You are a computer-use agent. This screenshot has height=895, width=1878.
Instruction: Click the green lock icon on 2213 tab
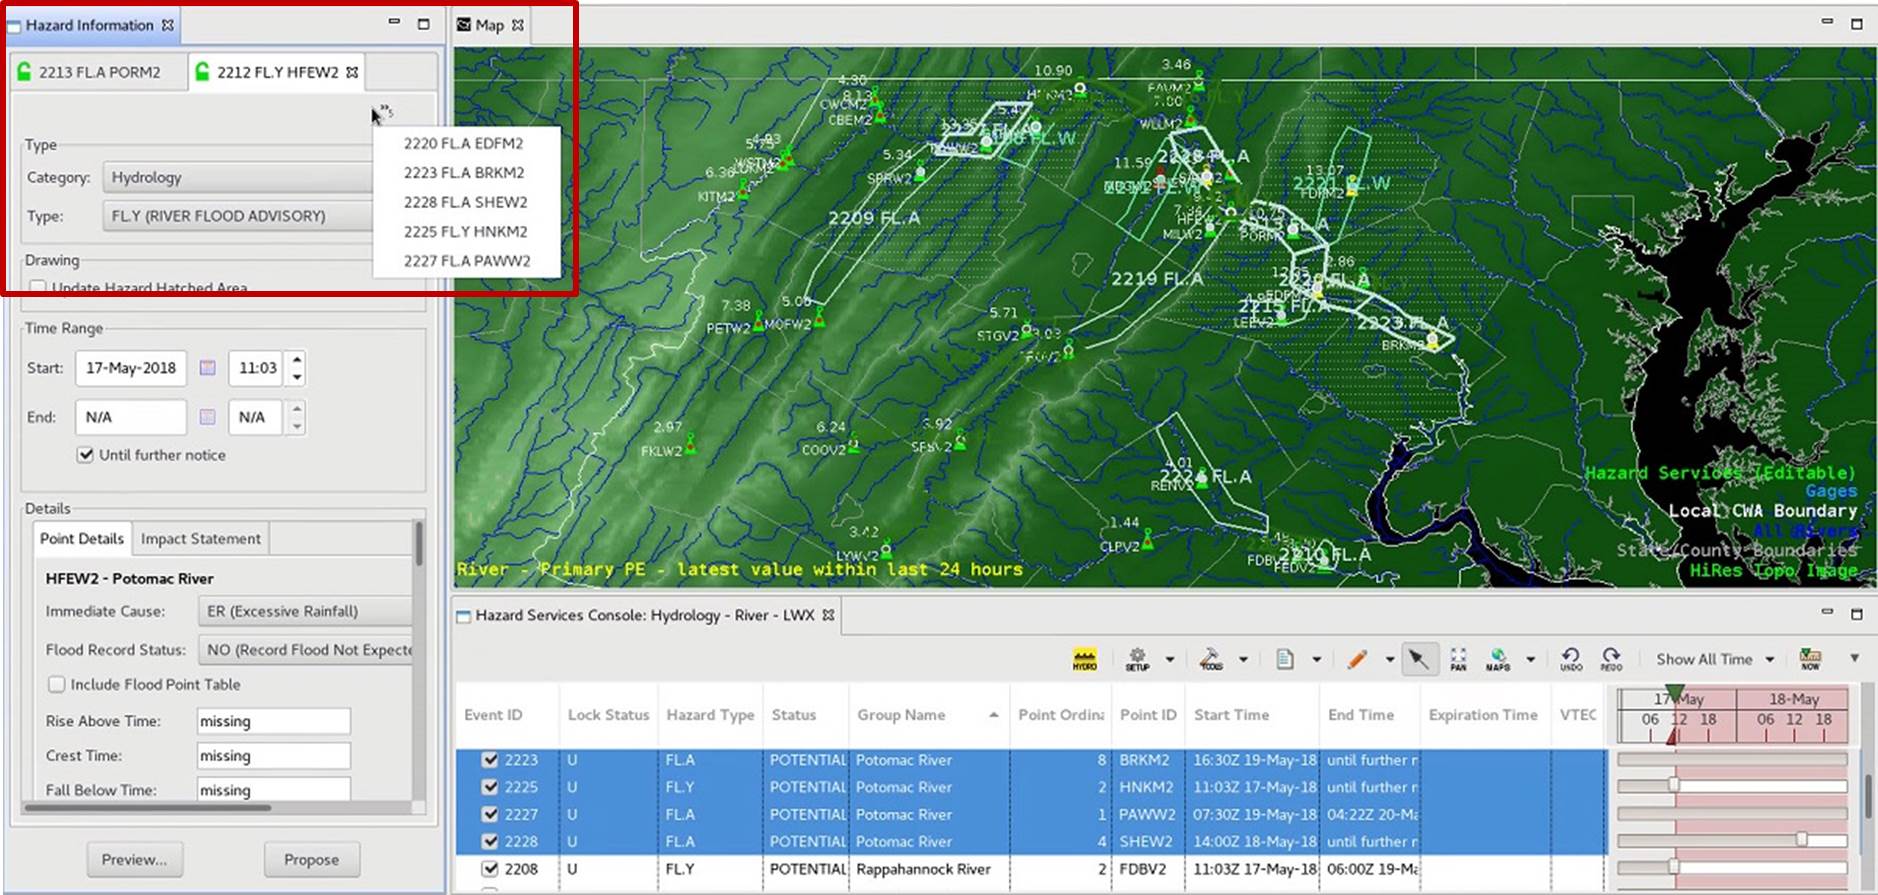pos(24,72)
